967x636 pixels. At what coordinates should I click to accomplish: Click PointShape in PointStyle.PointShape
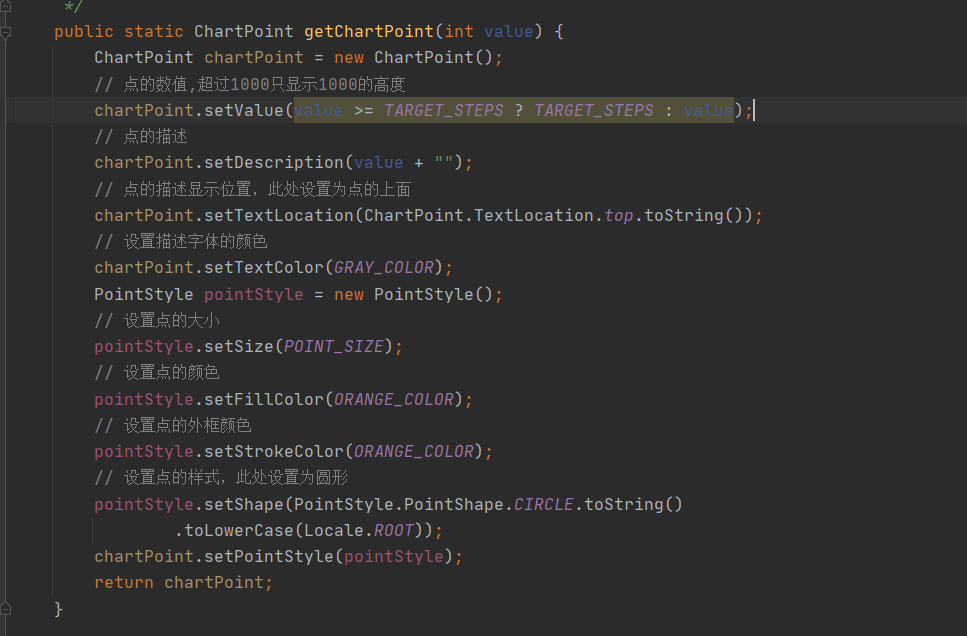pyautogui.click(x=454, y=505)
